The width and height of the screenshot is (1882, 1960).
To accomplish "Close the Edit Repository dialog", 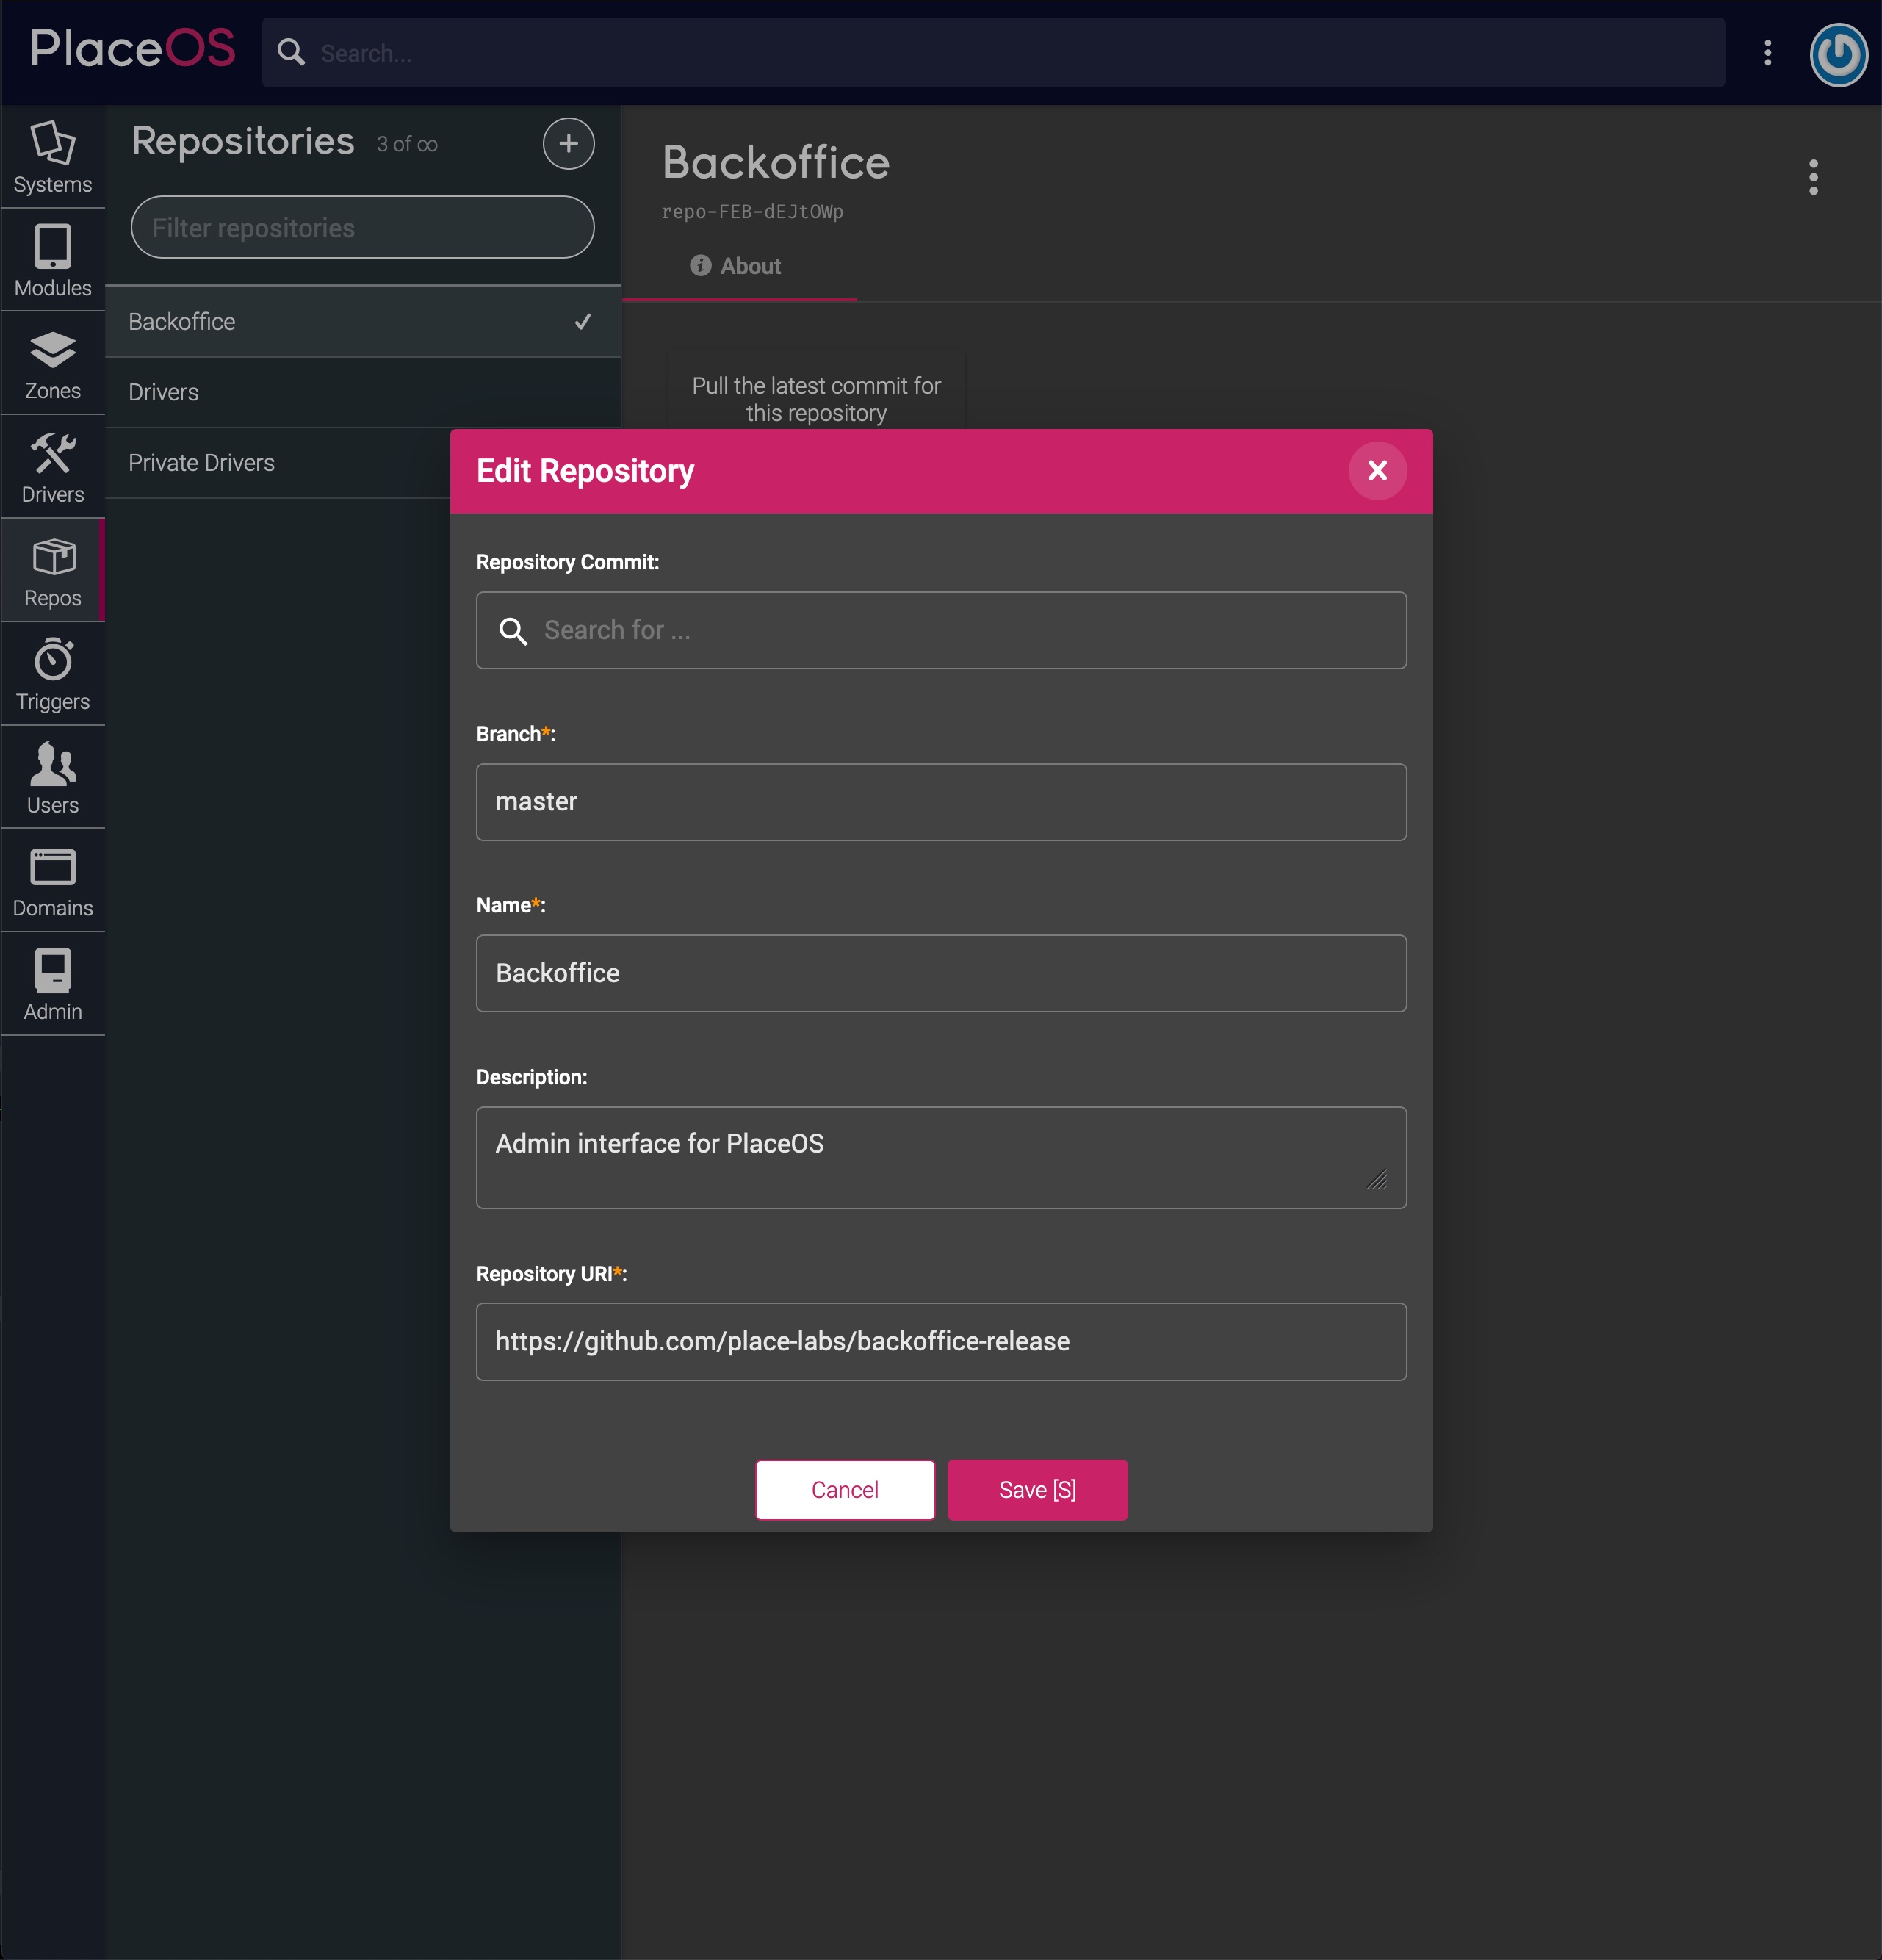I will coord(1377,471).
